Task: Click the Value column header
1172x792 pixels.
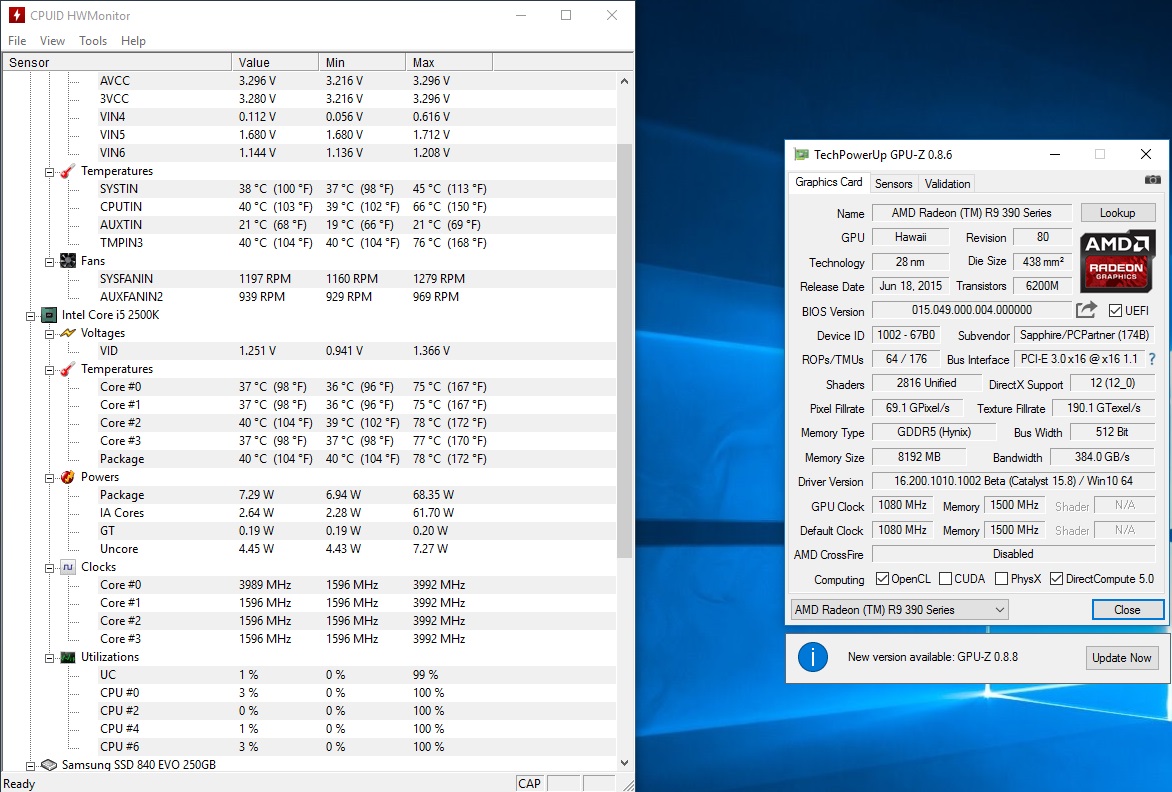Action: point(274,62)
